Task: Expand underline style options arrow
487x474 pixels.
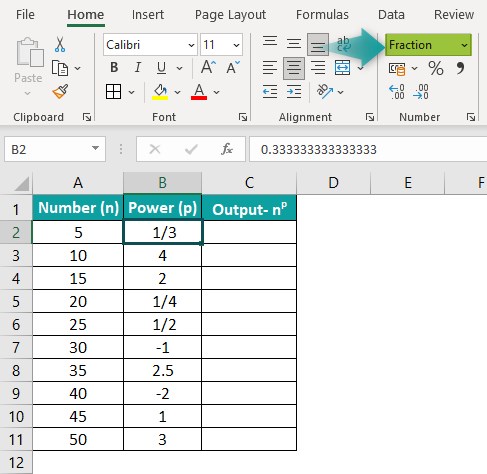Action: click(x=179, y=68)
